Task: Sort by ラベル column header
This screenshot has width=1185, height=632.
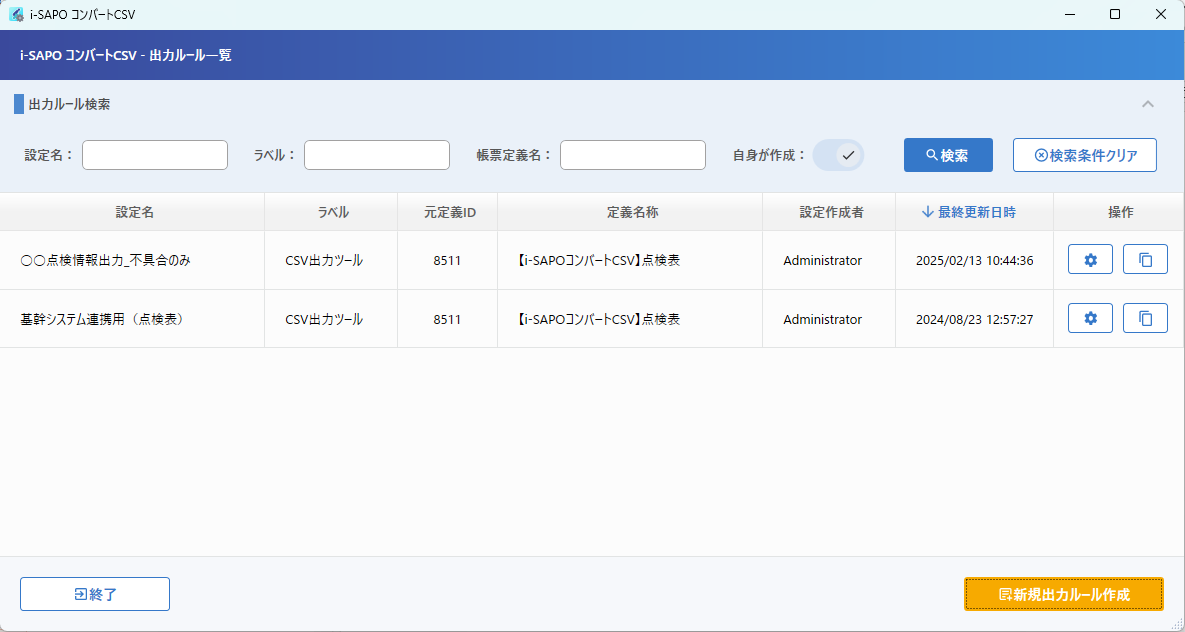Action: click(x=333, y=212)
